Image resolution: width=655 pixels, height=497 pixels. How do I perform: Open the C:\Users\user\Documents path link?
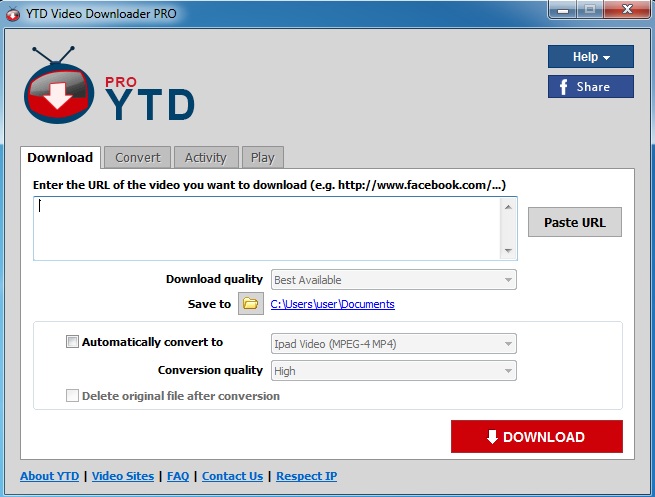[333, 304]
